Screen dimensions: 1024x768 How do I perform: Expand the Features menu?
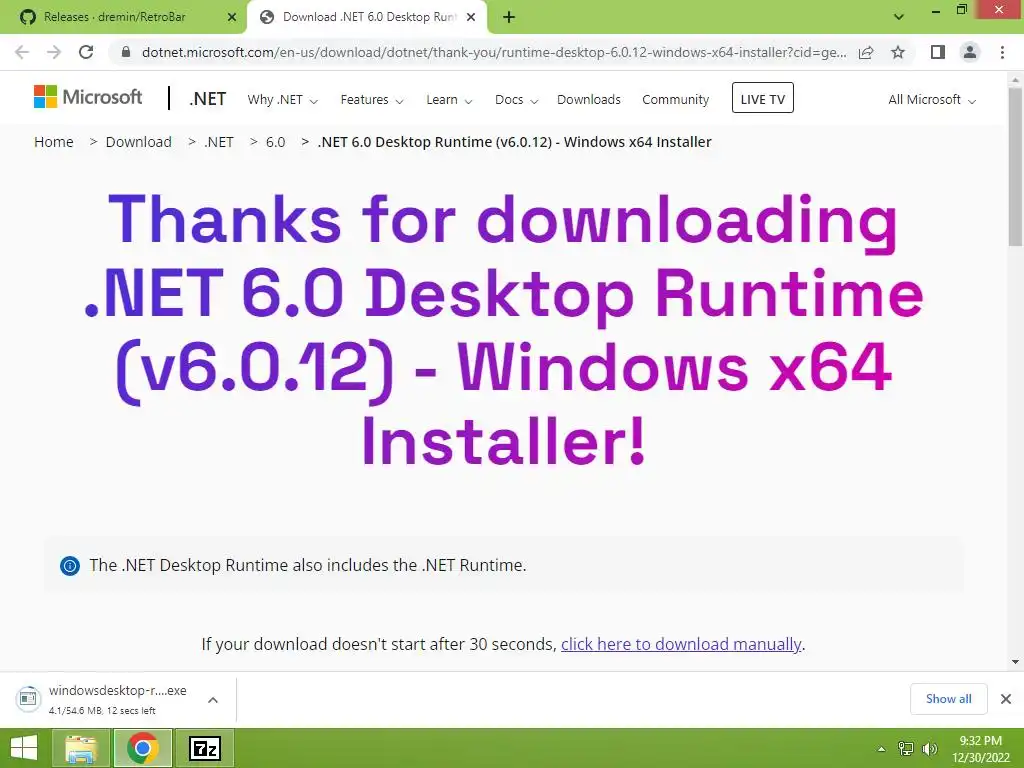point(372,100)
